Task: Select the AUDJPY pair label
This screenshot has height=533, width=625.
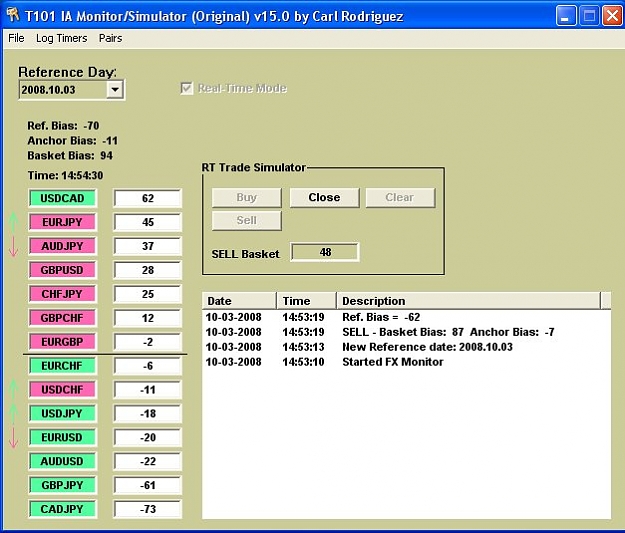Action: pos(63,246)
